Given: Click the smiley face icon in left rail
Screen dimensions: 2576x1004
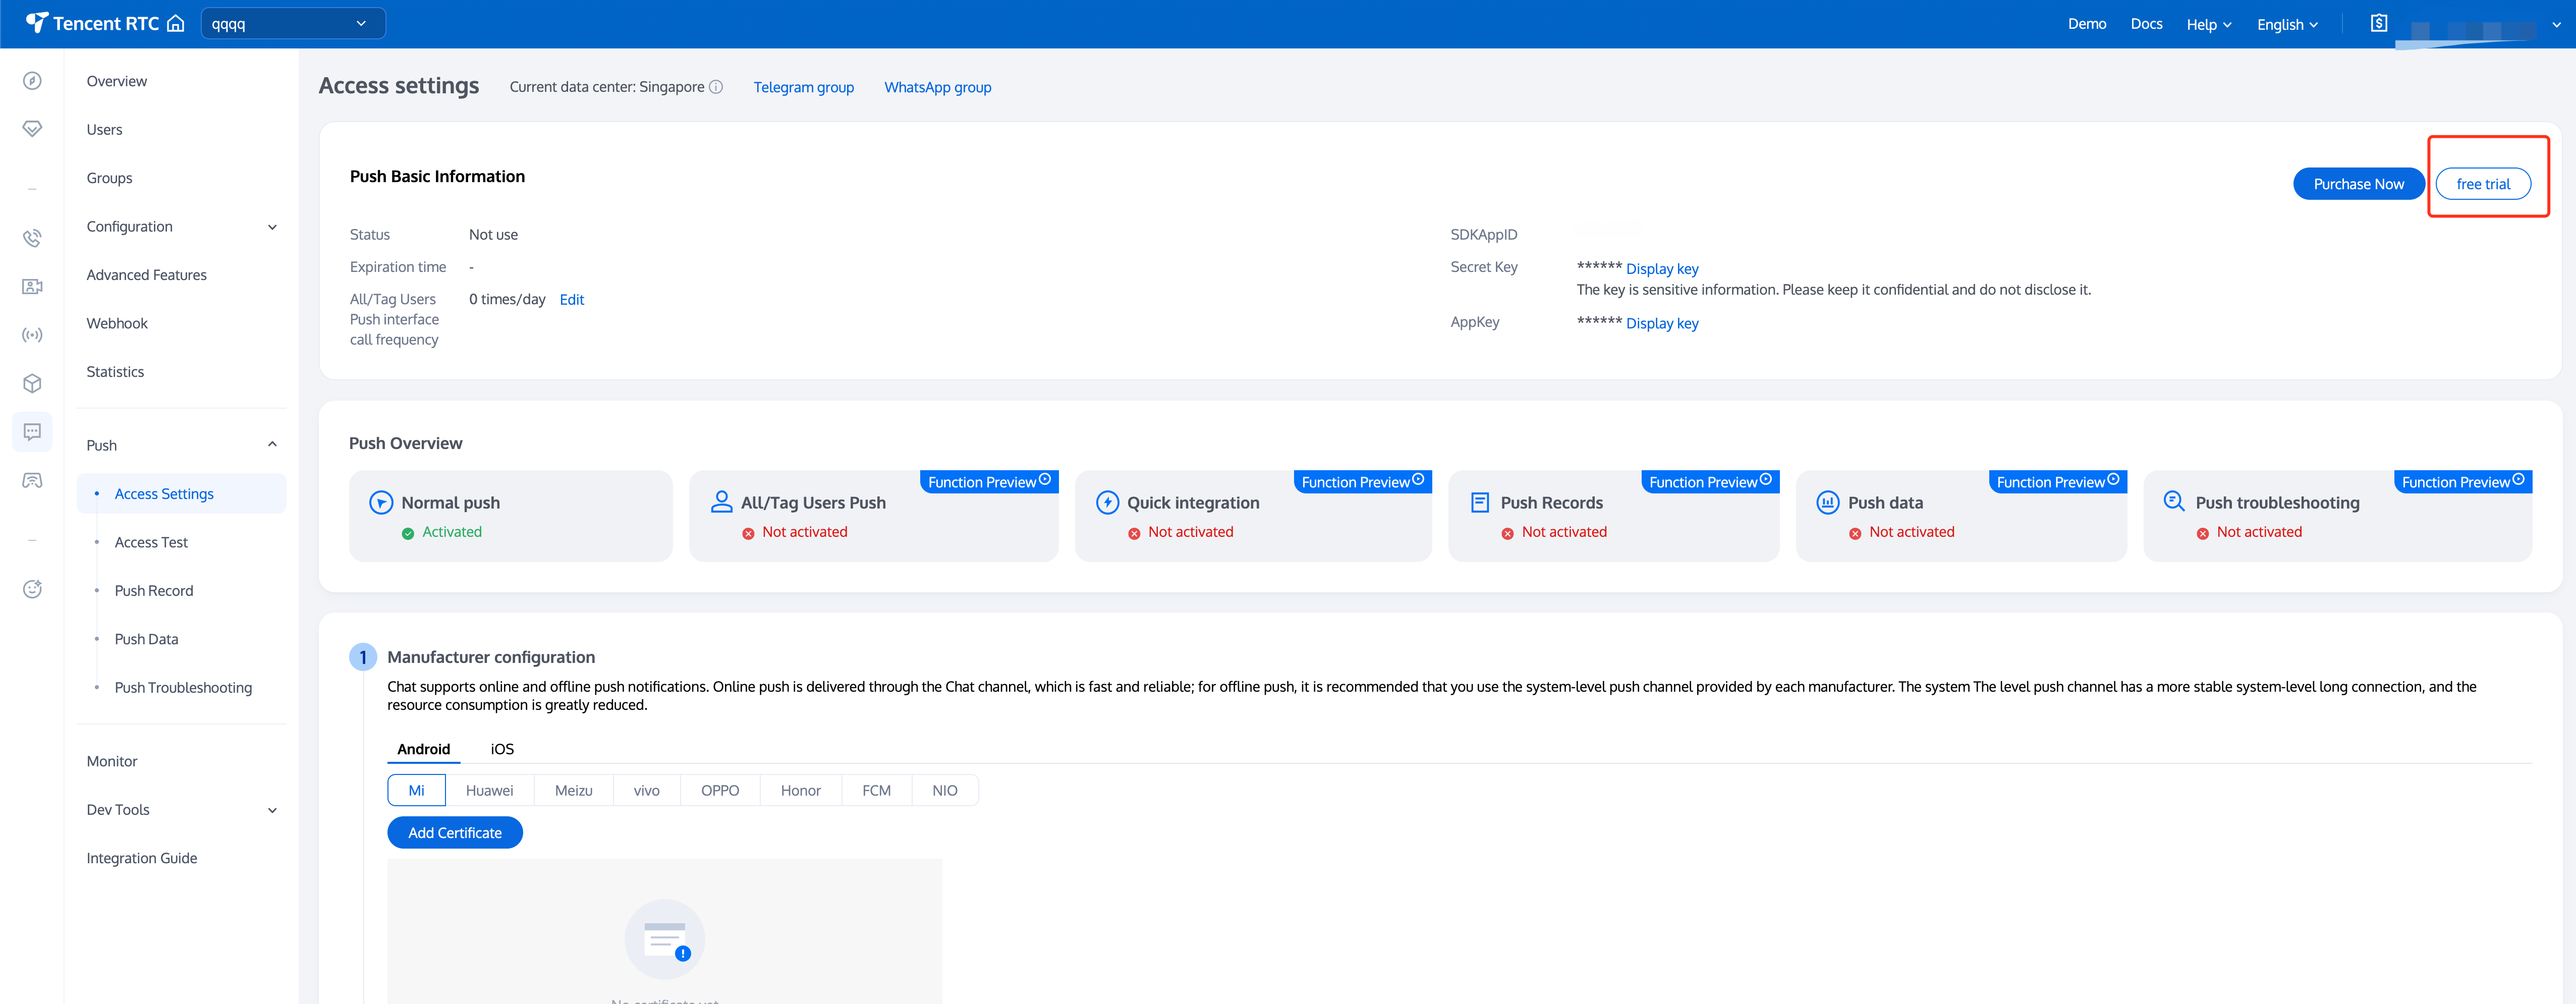Looking at the screenshot, I should point(32,589).
